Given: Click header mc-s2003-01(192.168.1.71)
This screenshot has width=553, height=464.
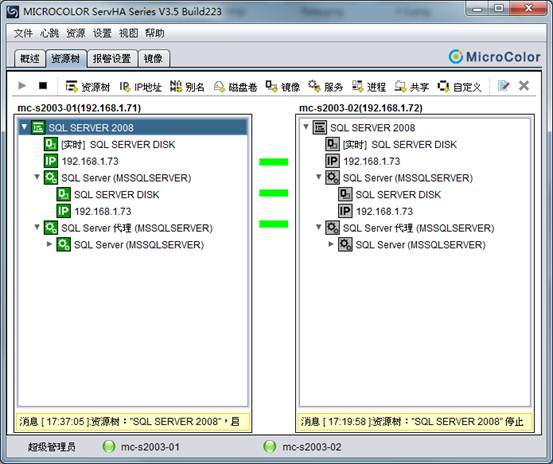Looking at the screenshot, I should click(79, 108).
